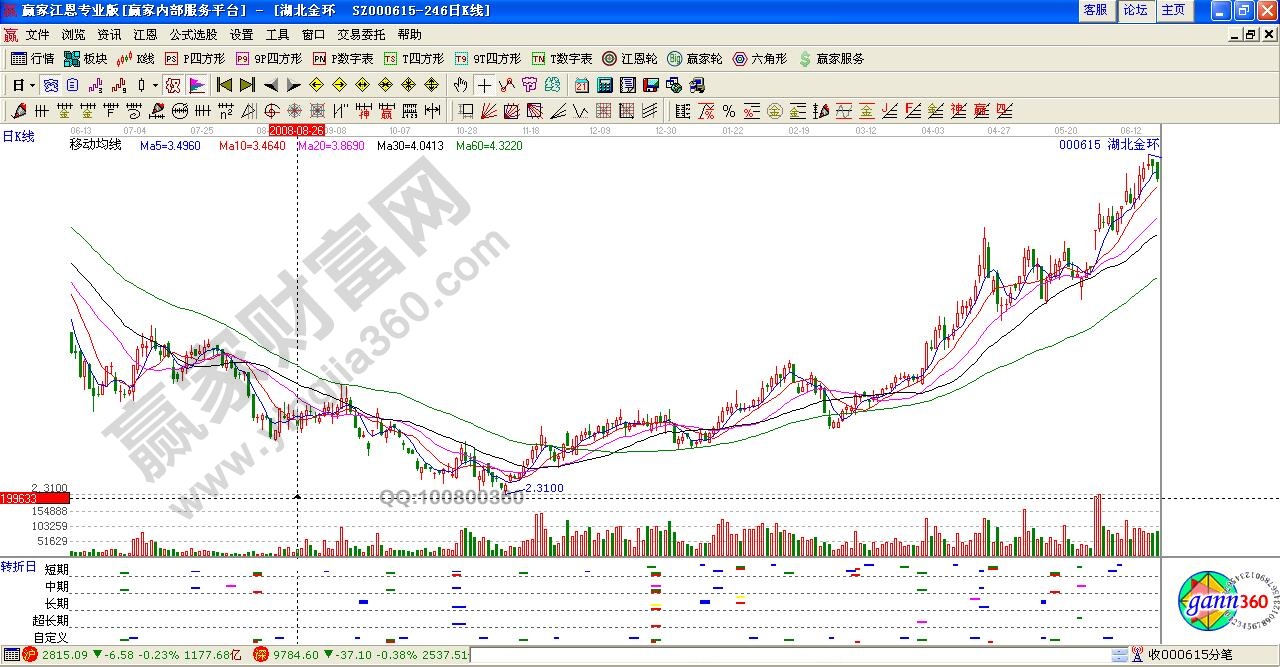Click the 客服 customer service button
The image size is (1280, 667).
pyautogui.click(x=1095, y=10)
